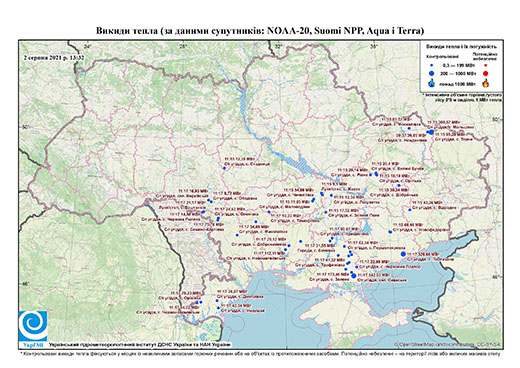520x368 pixels.
Task: Click the 36° longitude label
Action: 374,46
